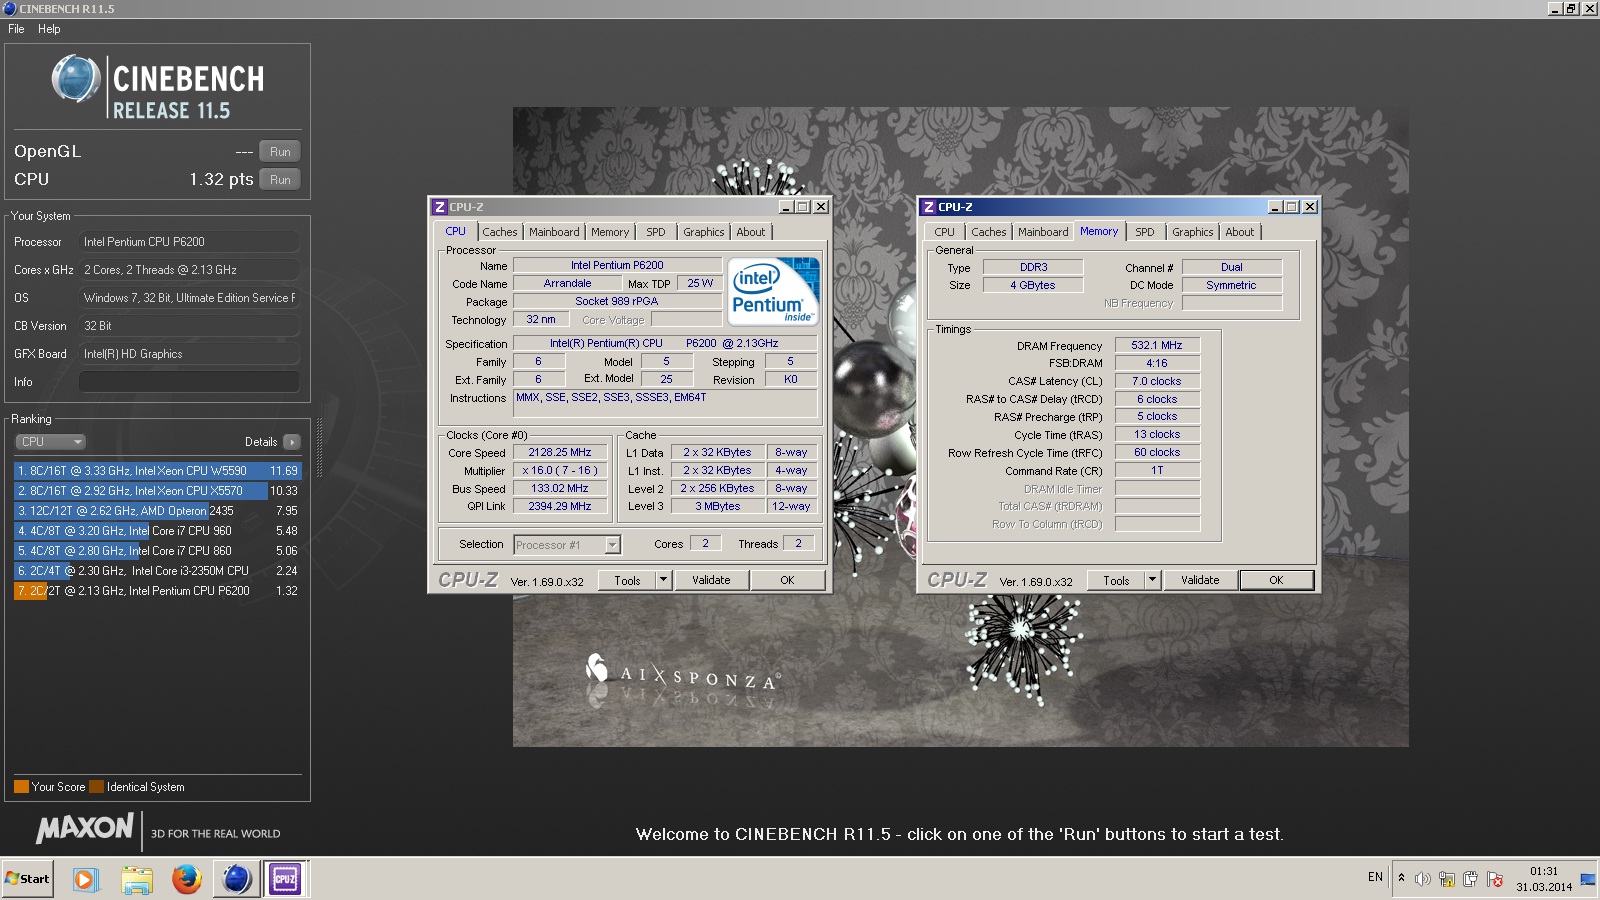1600x900 pixels.
Task: Open Caches tab in right CPU-Z window
Action: 989,232
